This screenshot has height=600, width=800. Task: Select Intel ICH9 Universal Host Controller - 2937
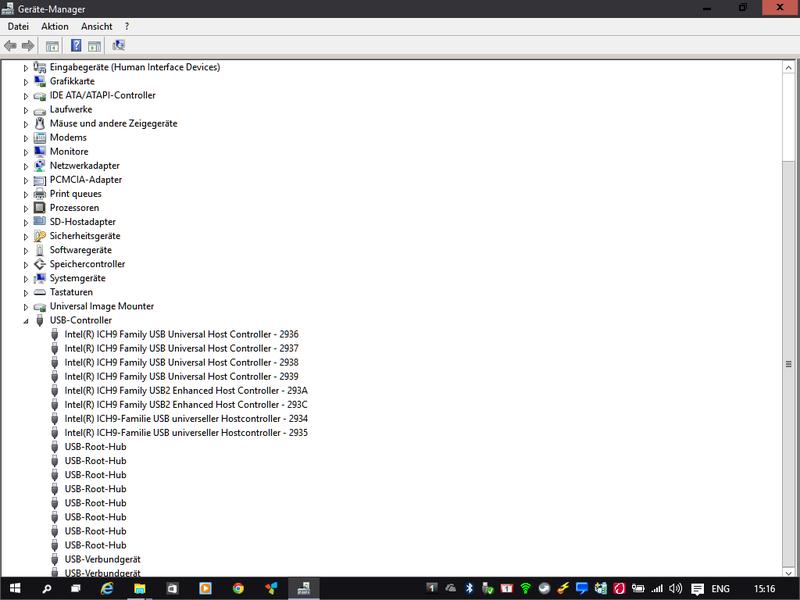pyautogui.click(x=181, y=348)
